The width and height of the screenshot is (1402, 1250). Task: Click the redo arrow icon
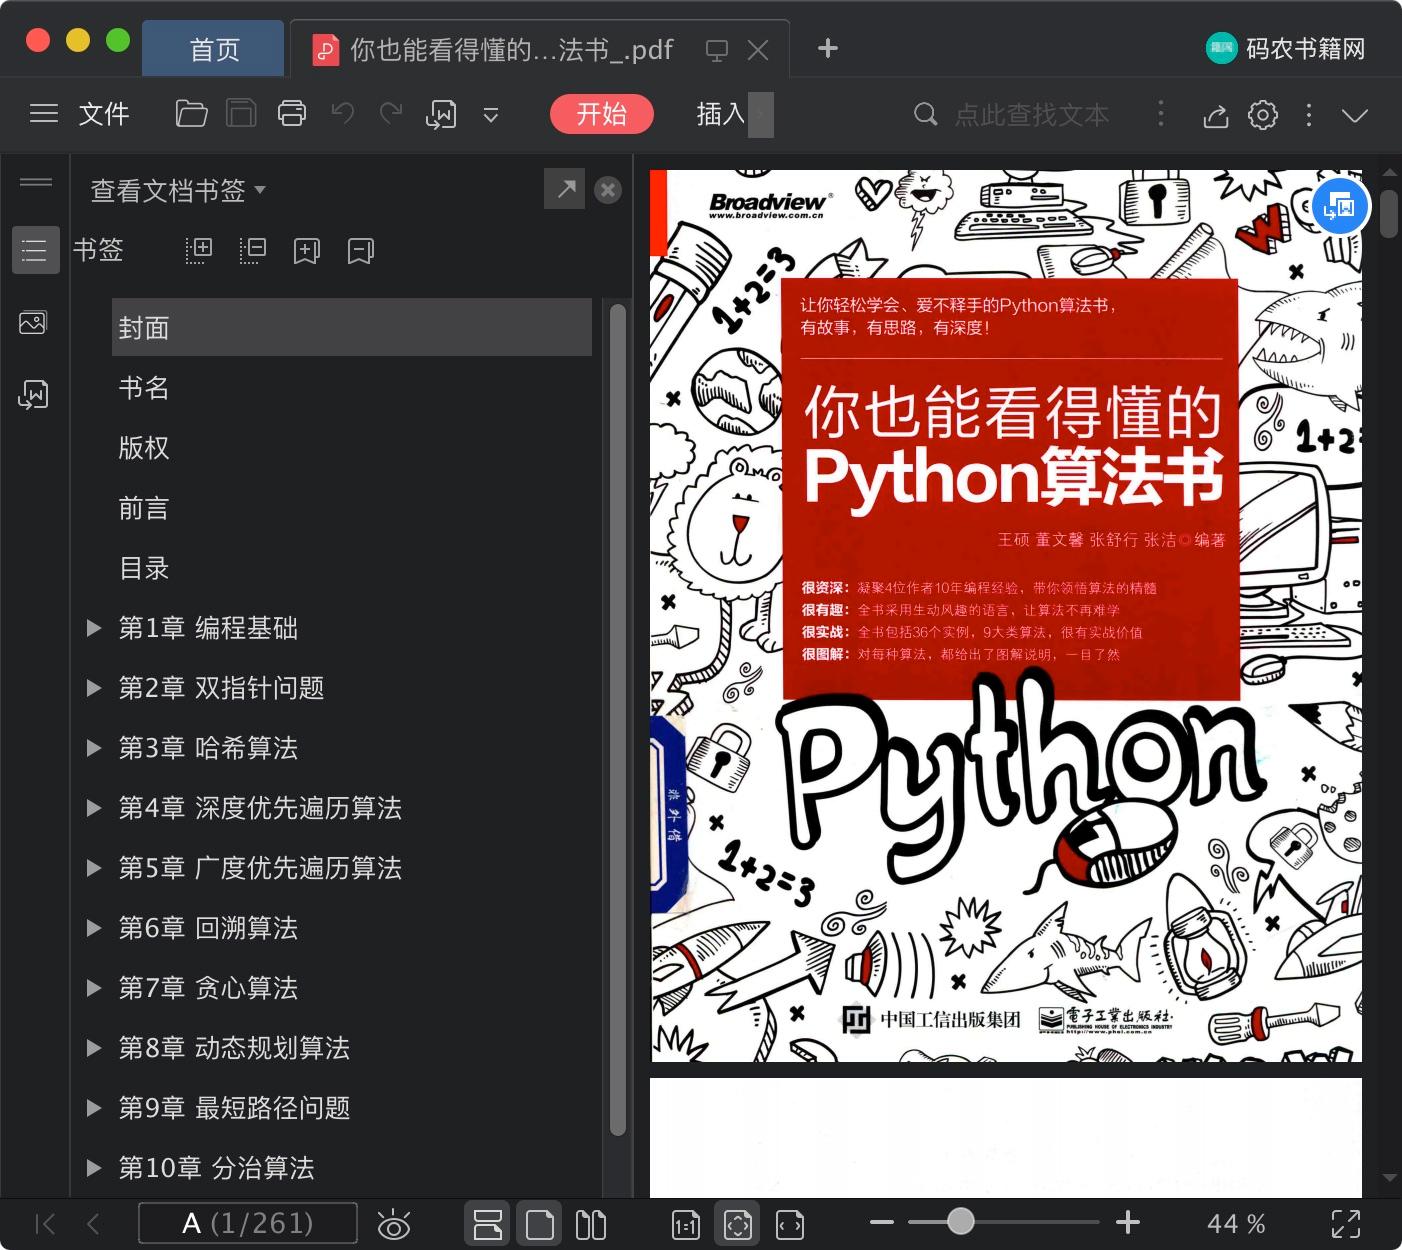point(391,114)
